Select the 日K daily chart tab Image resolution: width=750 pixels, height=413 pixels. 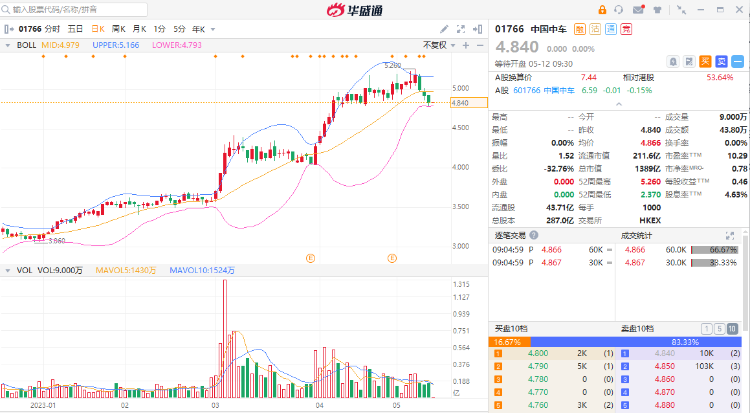[x=98, y=29]
